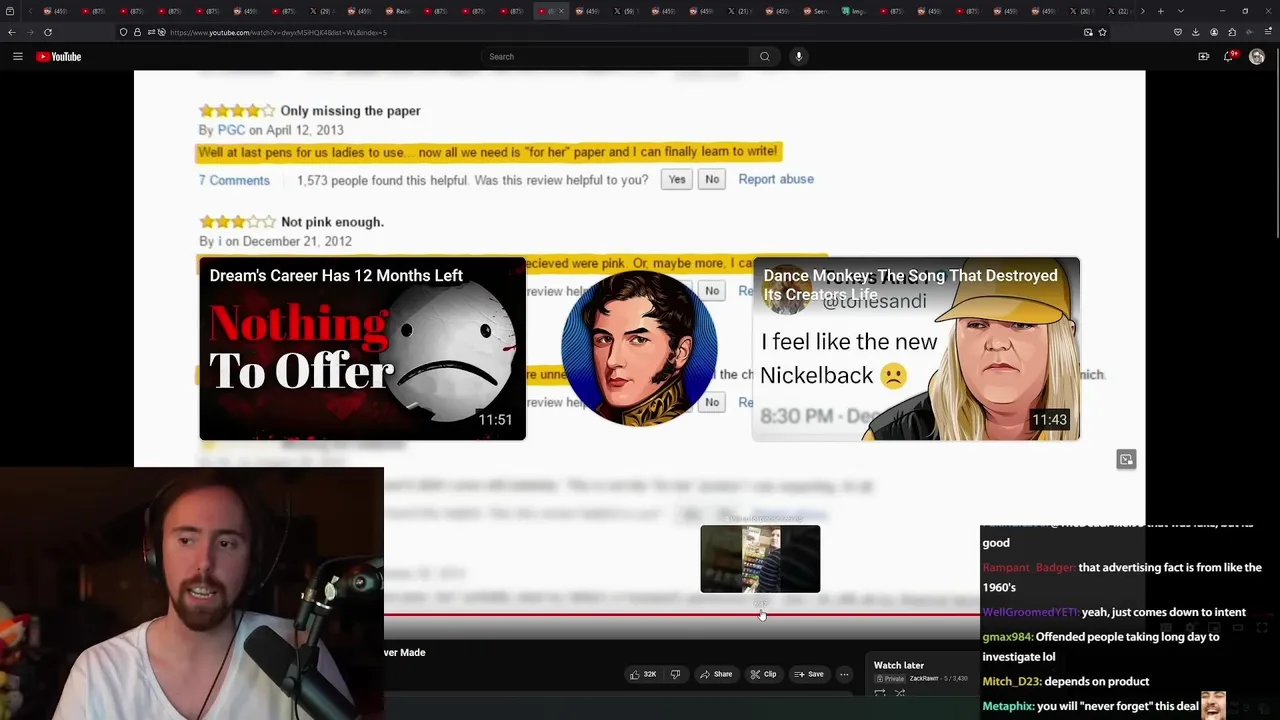Open "Dream's Career Has 12 Months Left" video
The height and width of the screenshot is (720, 1280).
tap(362, 349)
